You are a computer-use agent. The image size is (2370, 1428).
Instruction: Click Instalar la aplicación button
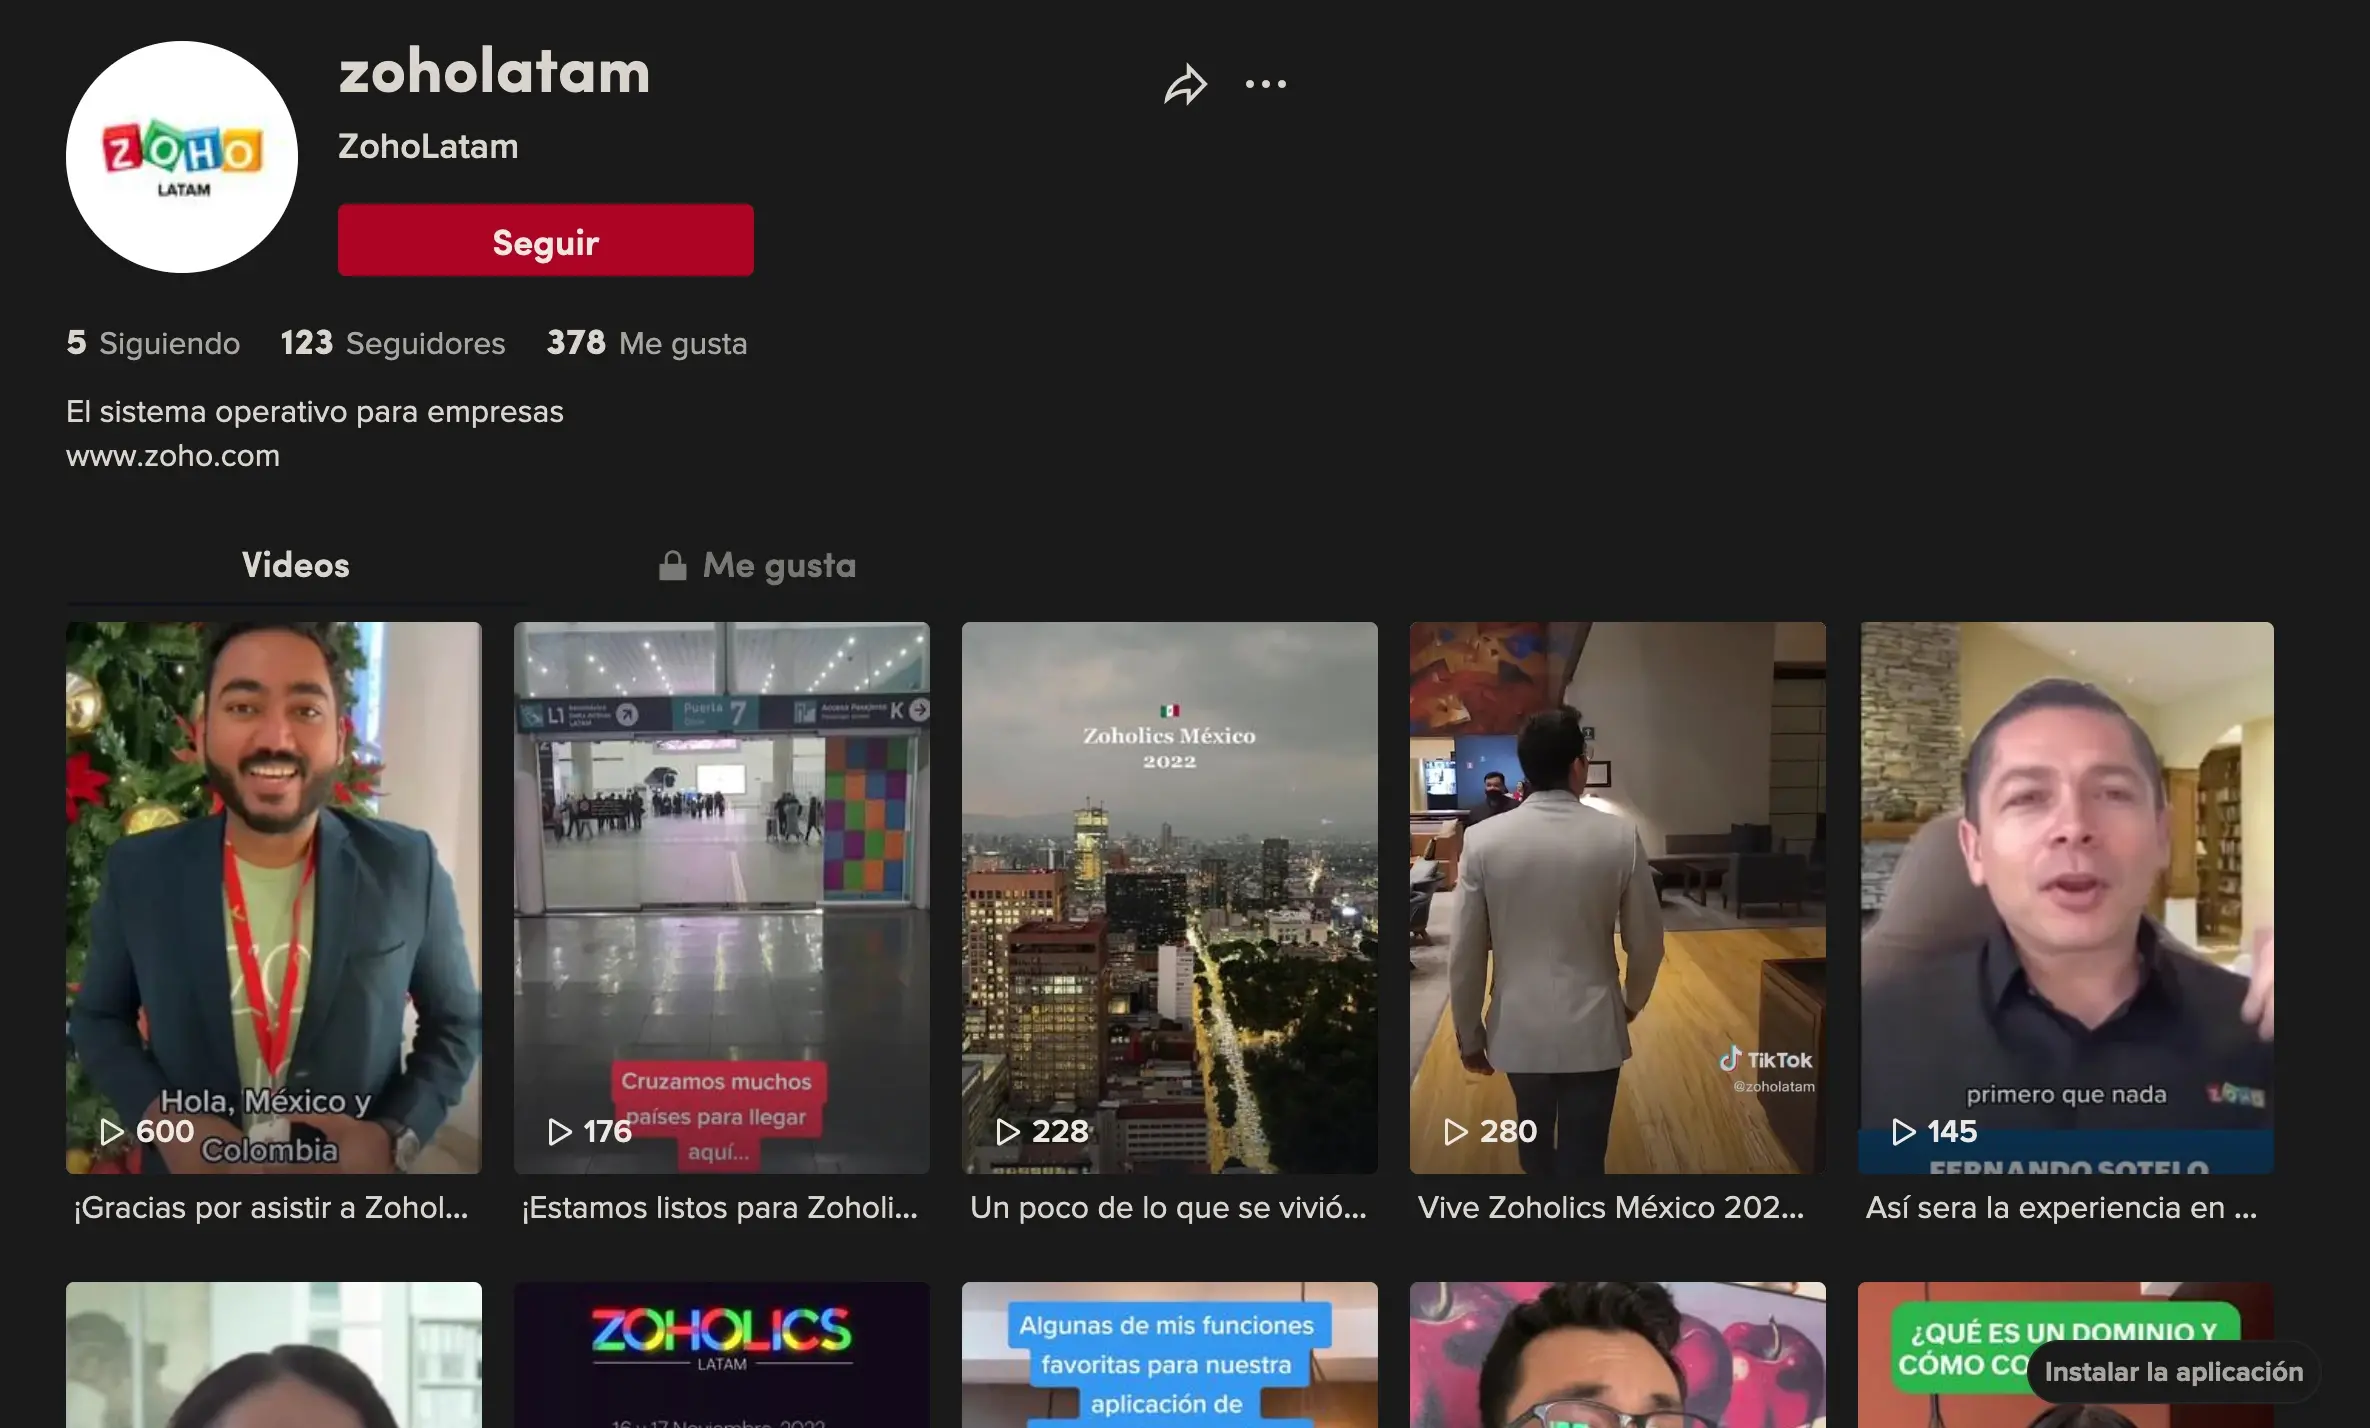(2173, 1372)
